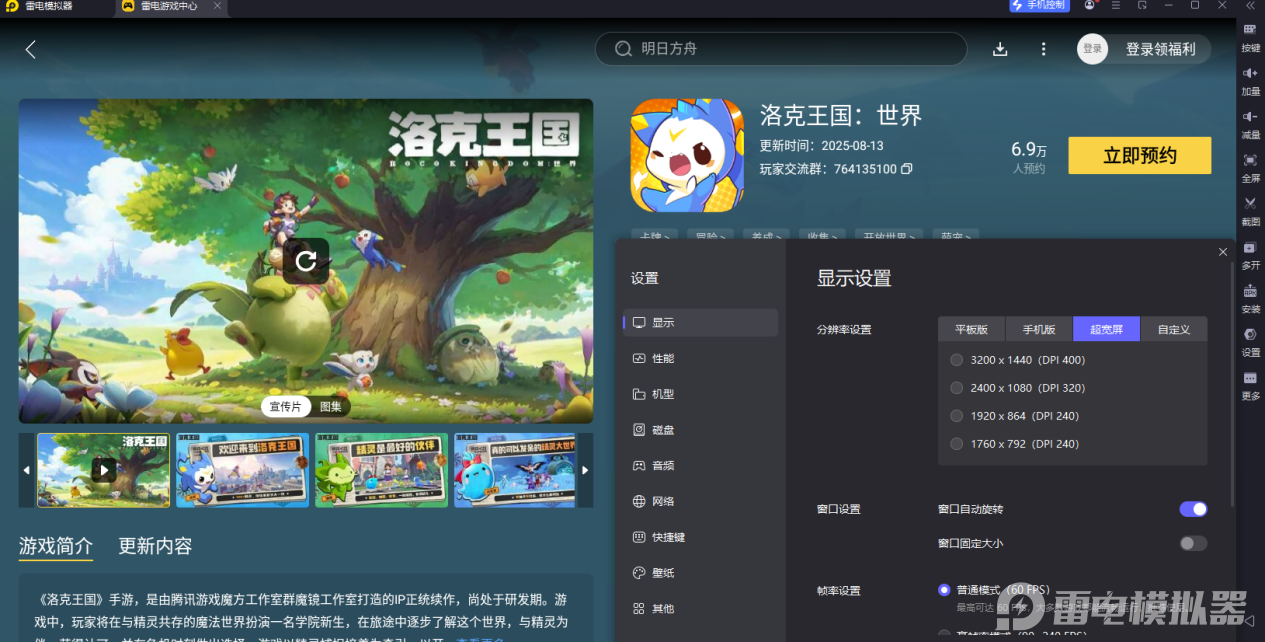This screenshot has height=642, width=1265.
Task: Open the three-dot more options menu
Action: coord(1043,49)
